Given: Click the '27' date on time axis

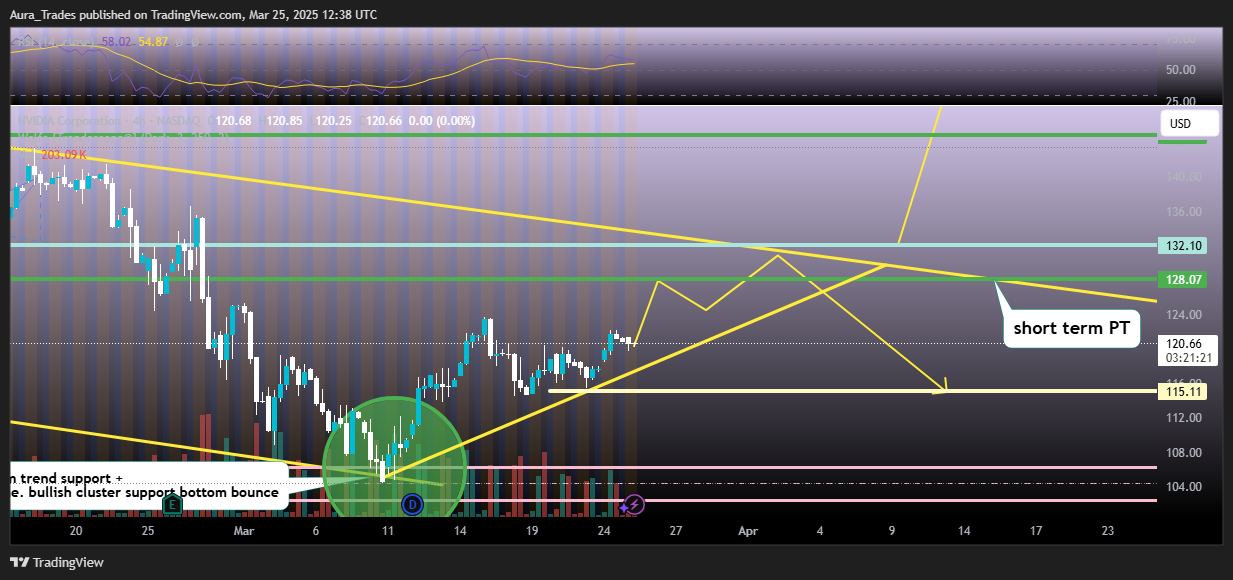Looking at the screenshot, I should coord(677,530).
